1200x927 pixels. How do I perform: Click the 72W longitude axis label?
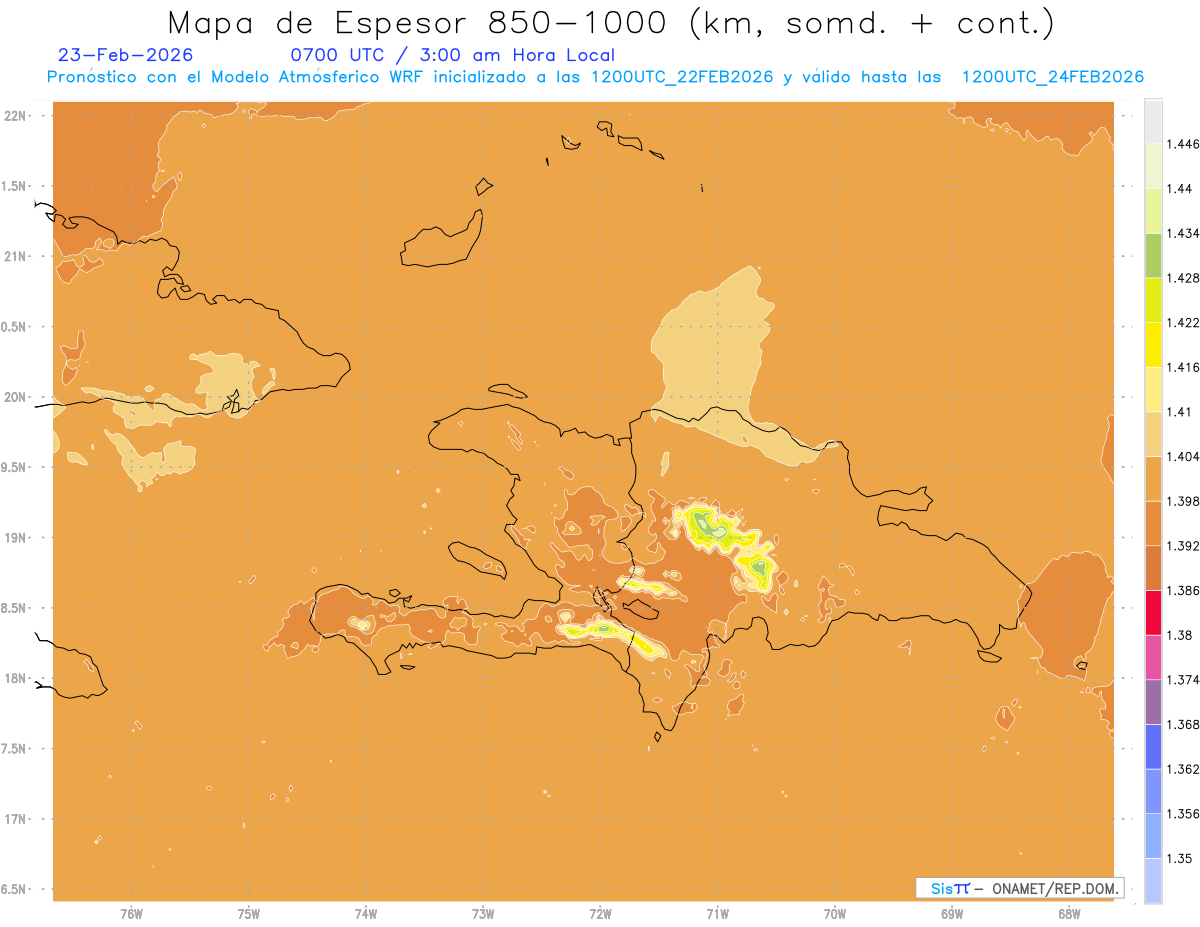600,914
